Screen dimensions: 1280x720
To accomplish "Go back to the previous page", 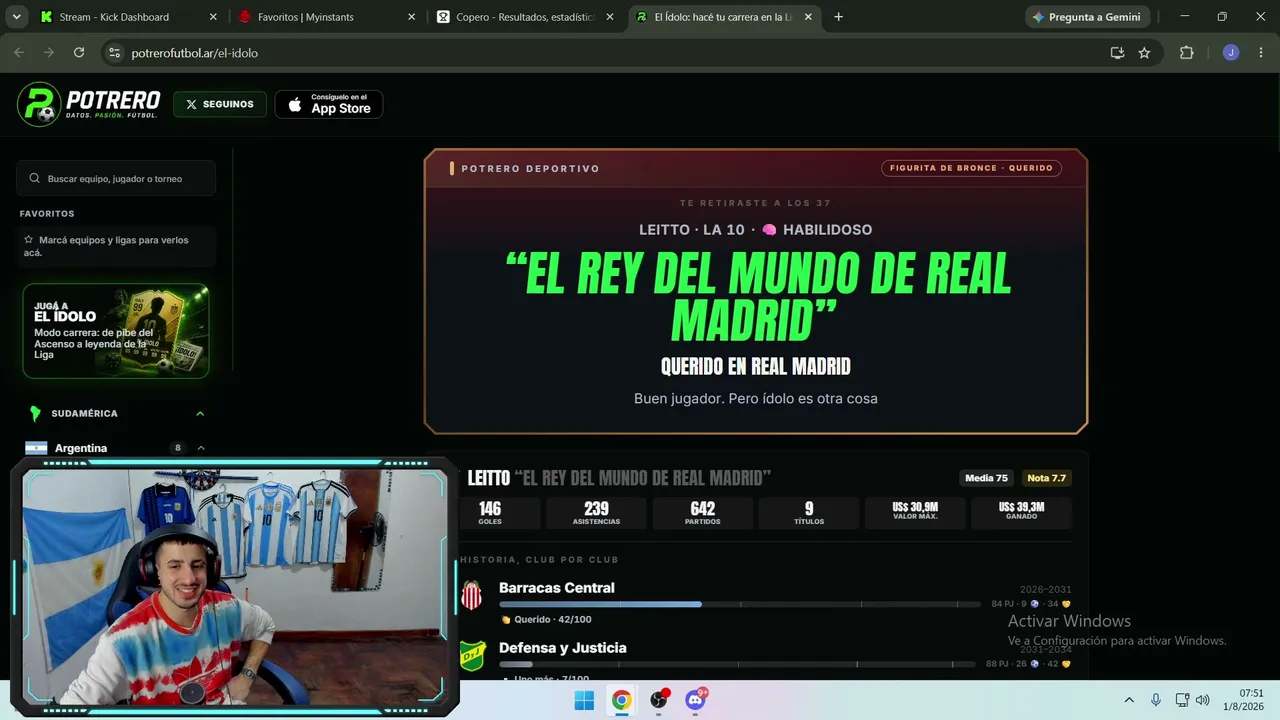I will pos(19,53).
